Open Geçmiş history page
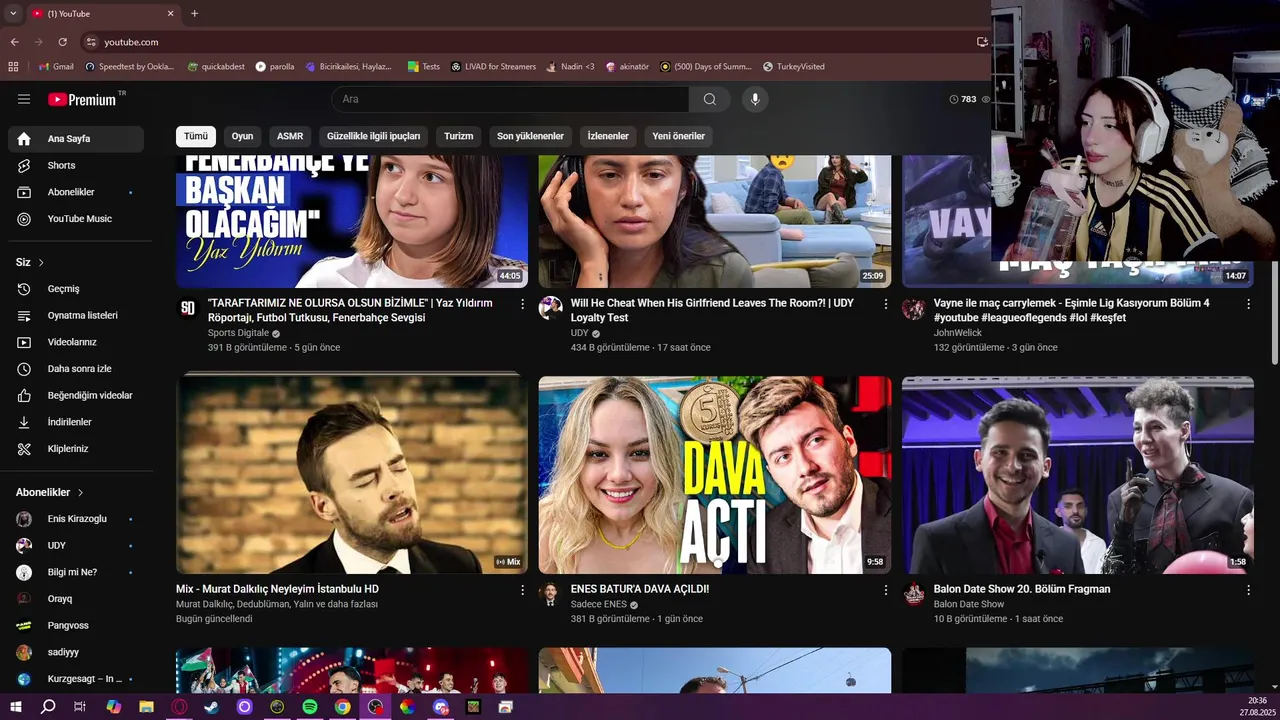Image resolution: width=1280 pixels, height=720 pixels. [x=76, y=289]
